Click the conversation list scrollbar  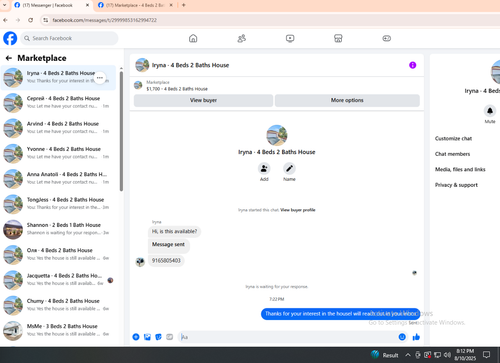point(121,131)
